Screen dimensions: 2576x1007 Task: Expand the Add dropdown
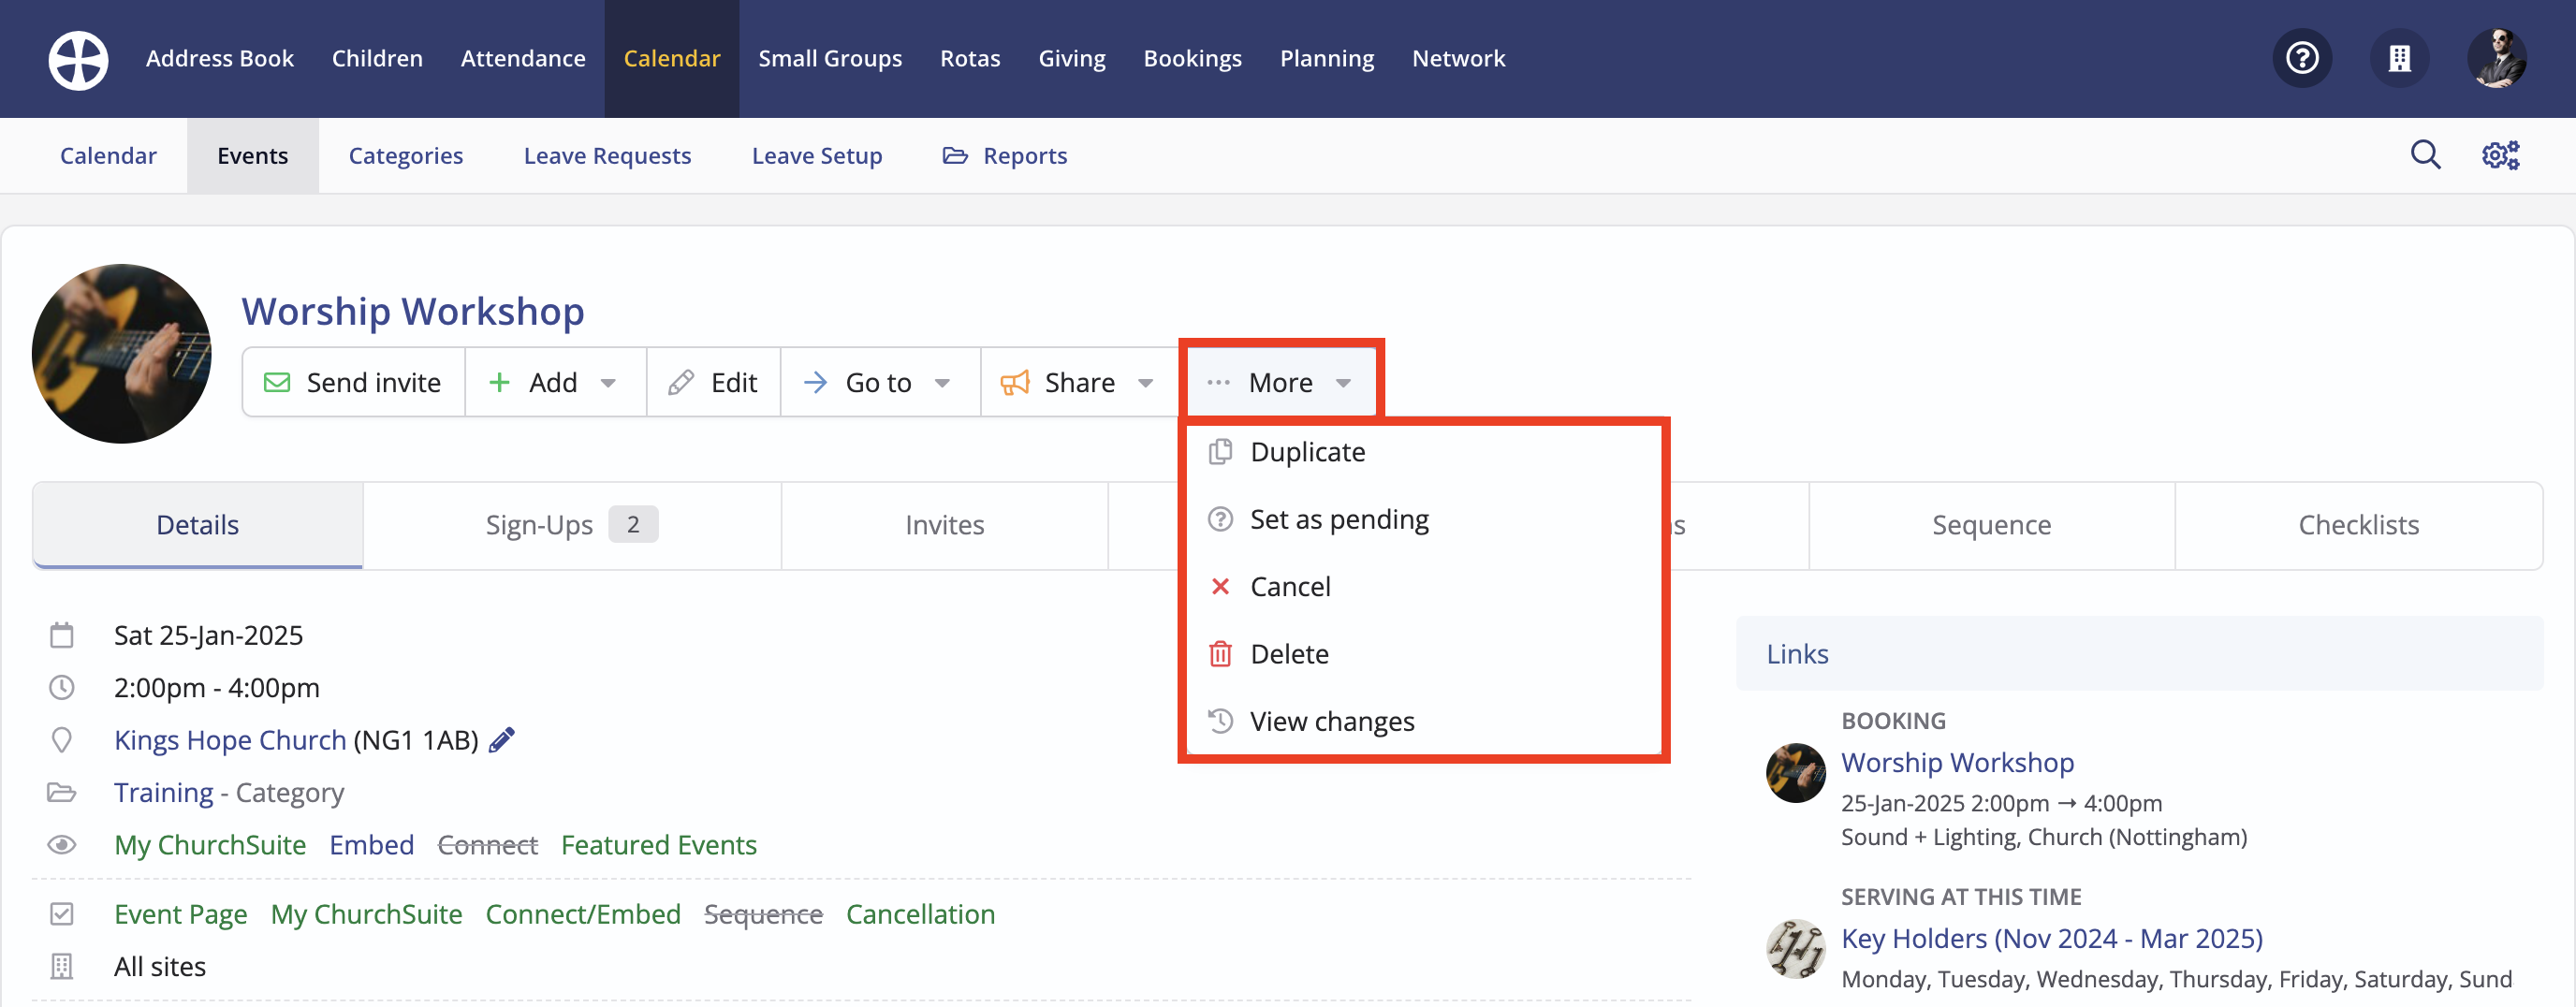(x=555, y=382)
